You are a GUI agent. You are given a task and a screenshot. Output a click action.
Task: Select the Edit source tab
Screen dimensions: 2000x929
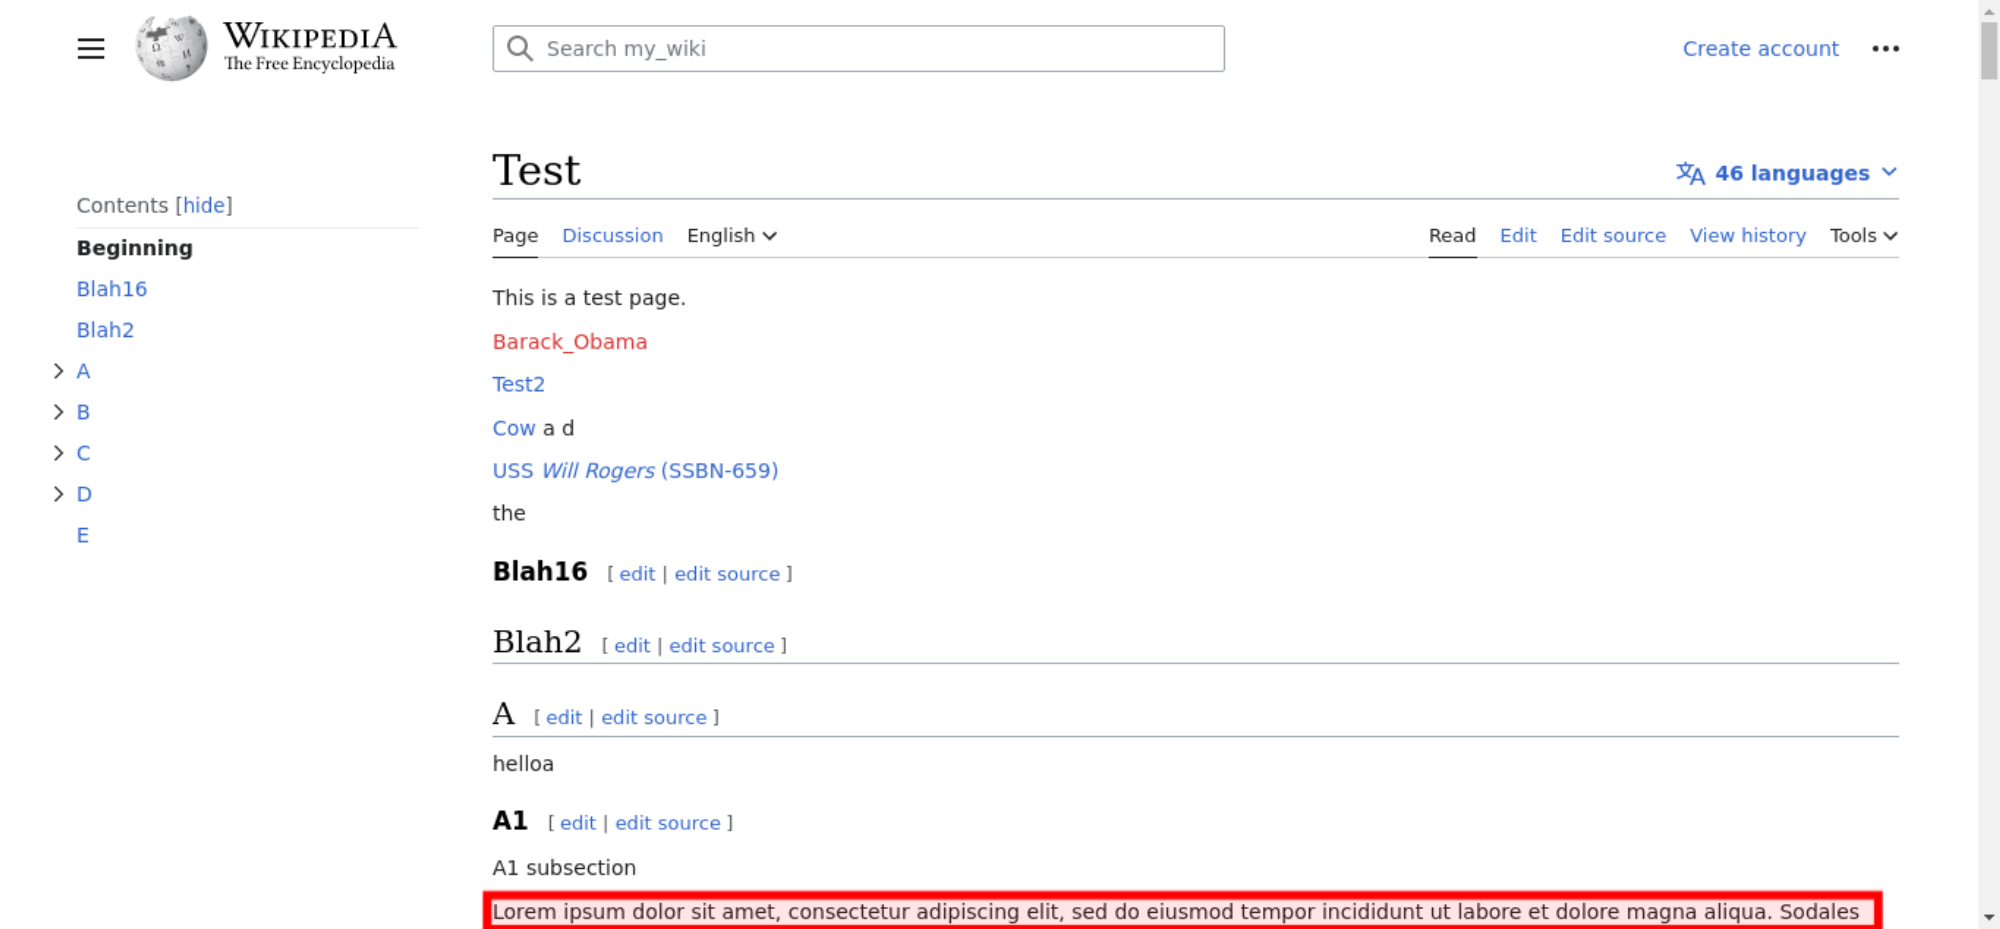(1612, 235)
